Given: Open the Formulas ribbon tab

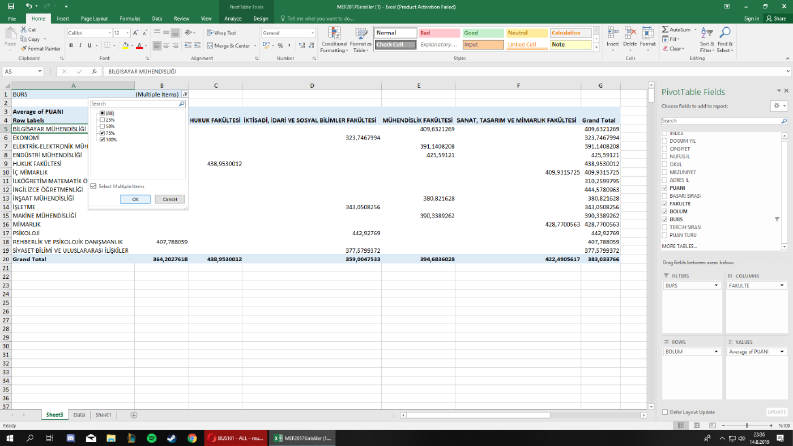Looking at the screenshot, I should [x=130, y=19].
